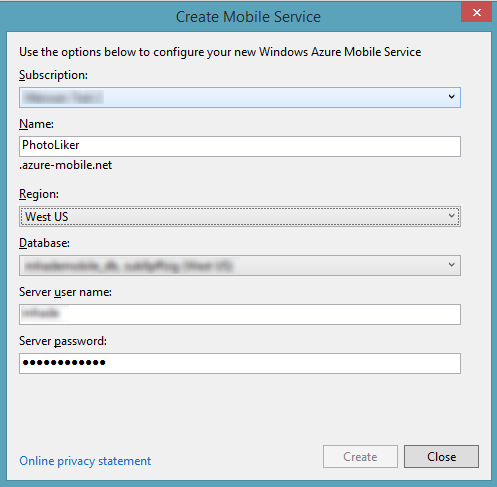Click the Name field containing PhotoLiker

click(x=240, y=146)
